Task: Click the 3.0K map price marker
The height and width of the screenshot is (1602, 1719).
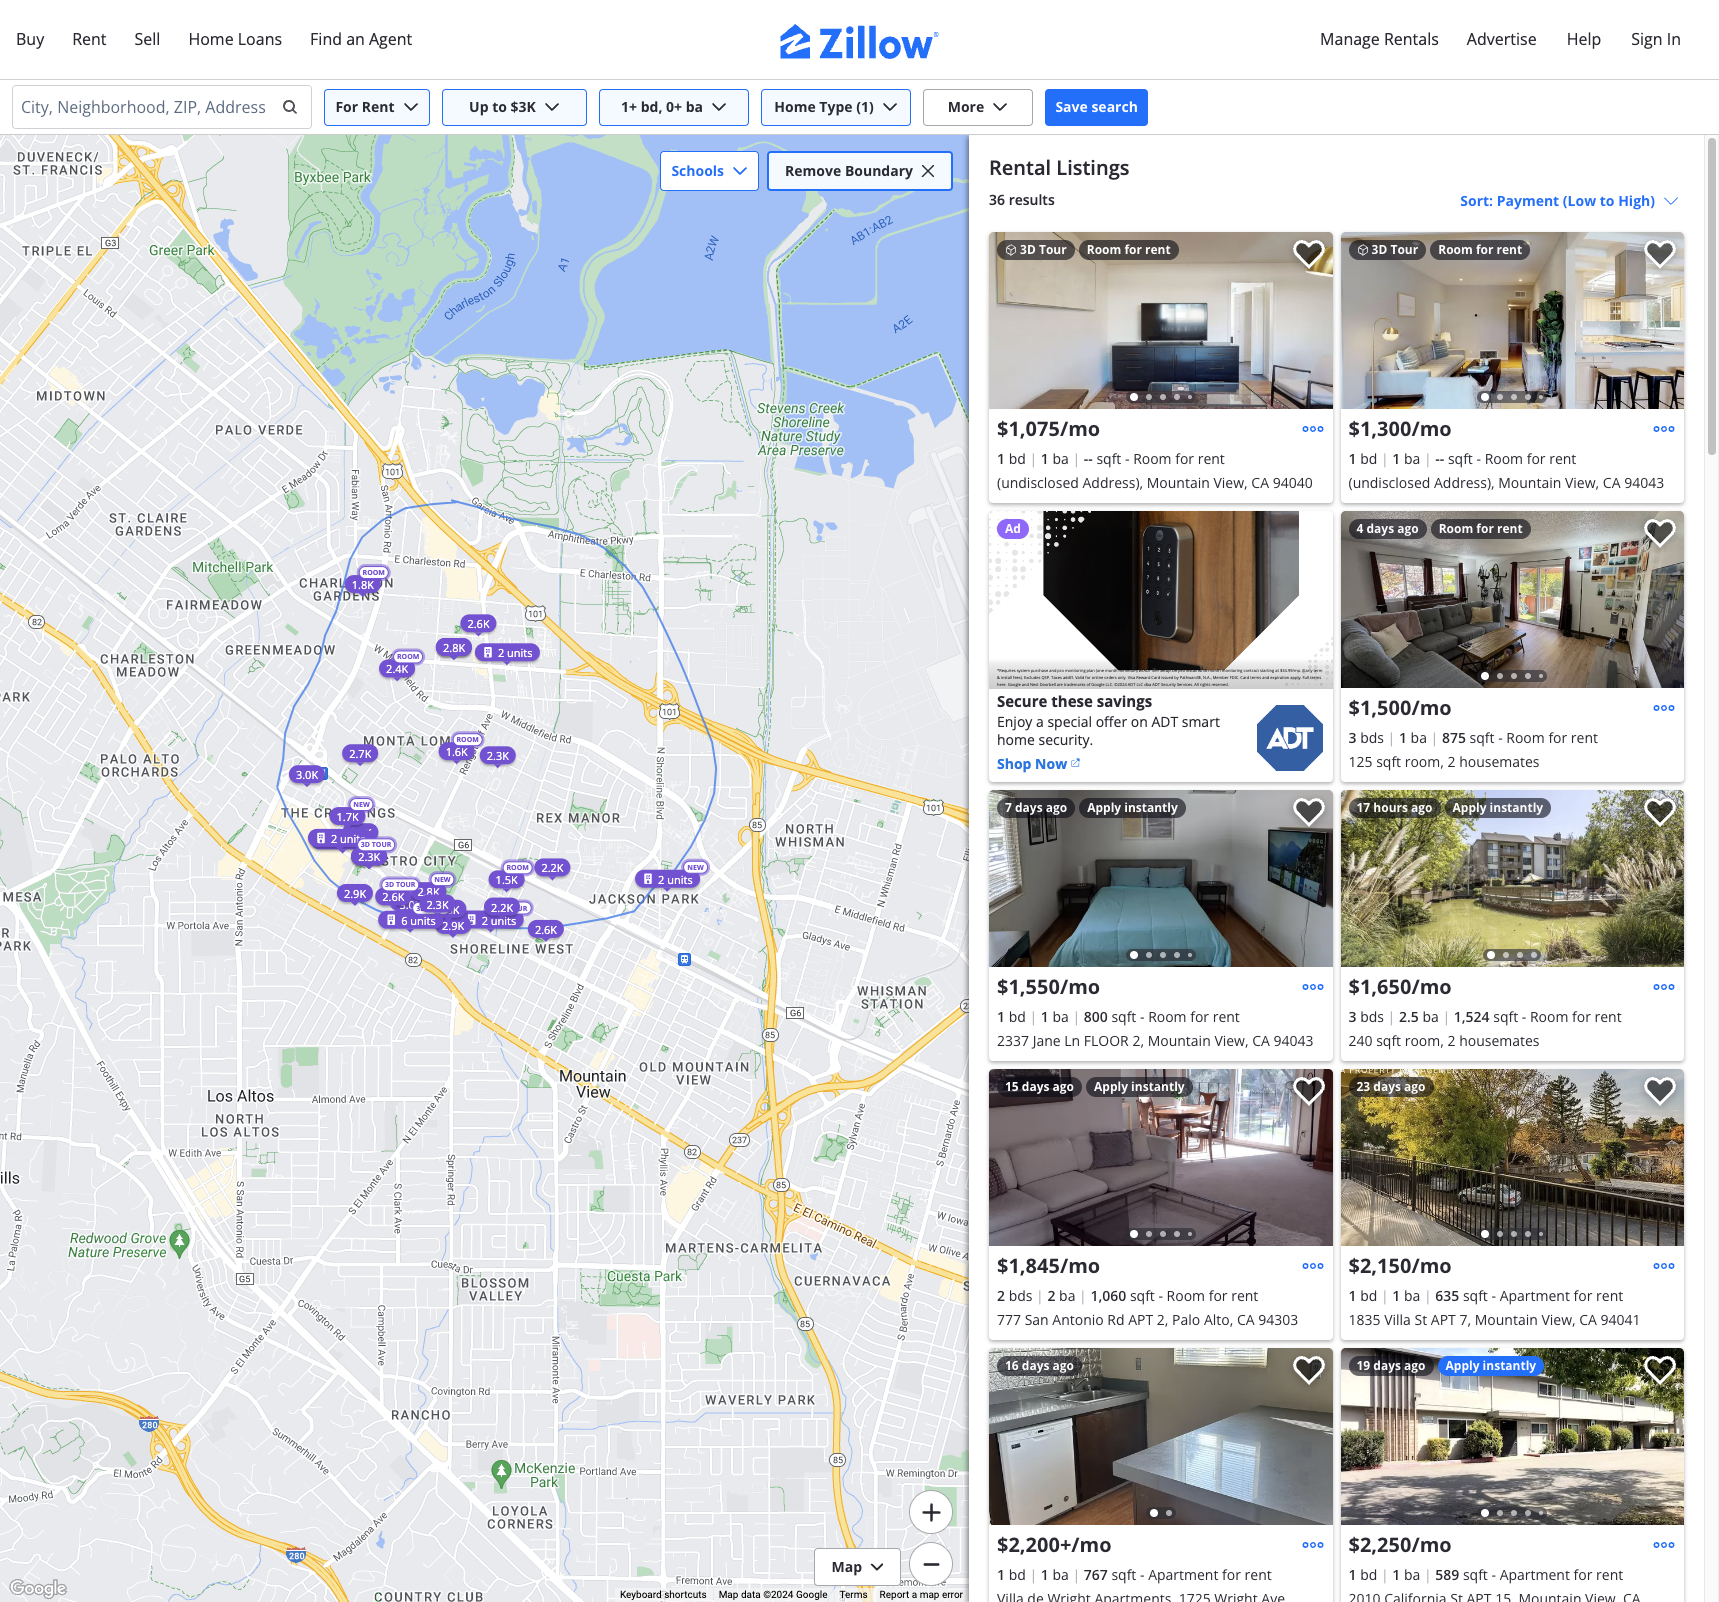Action: coord(307,775)
